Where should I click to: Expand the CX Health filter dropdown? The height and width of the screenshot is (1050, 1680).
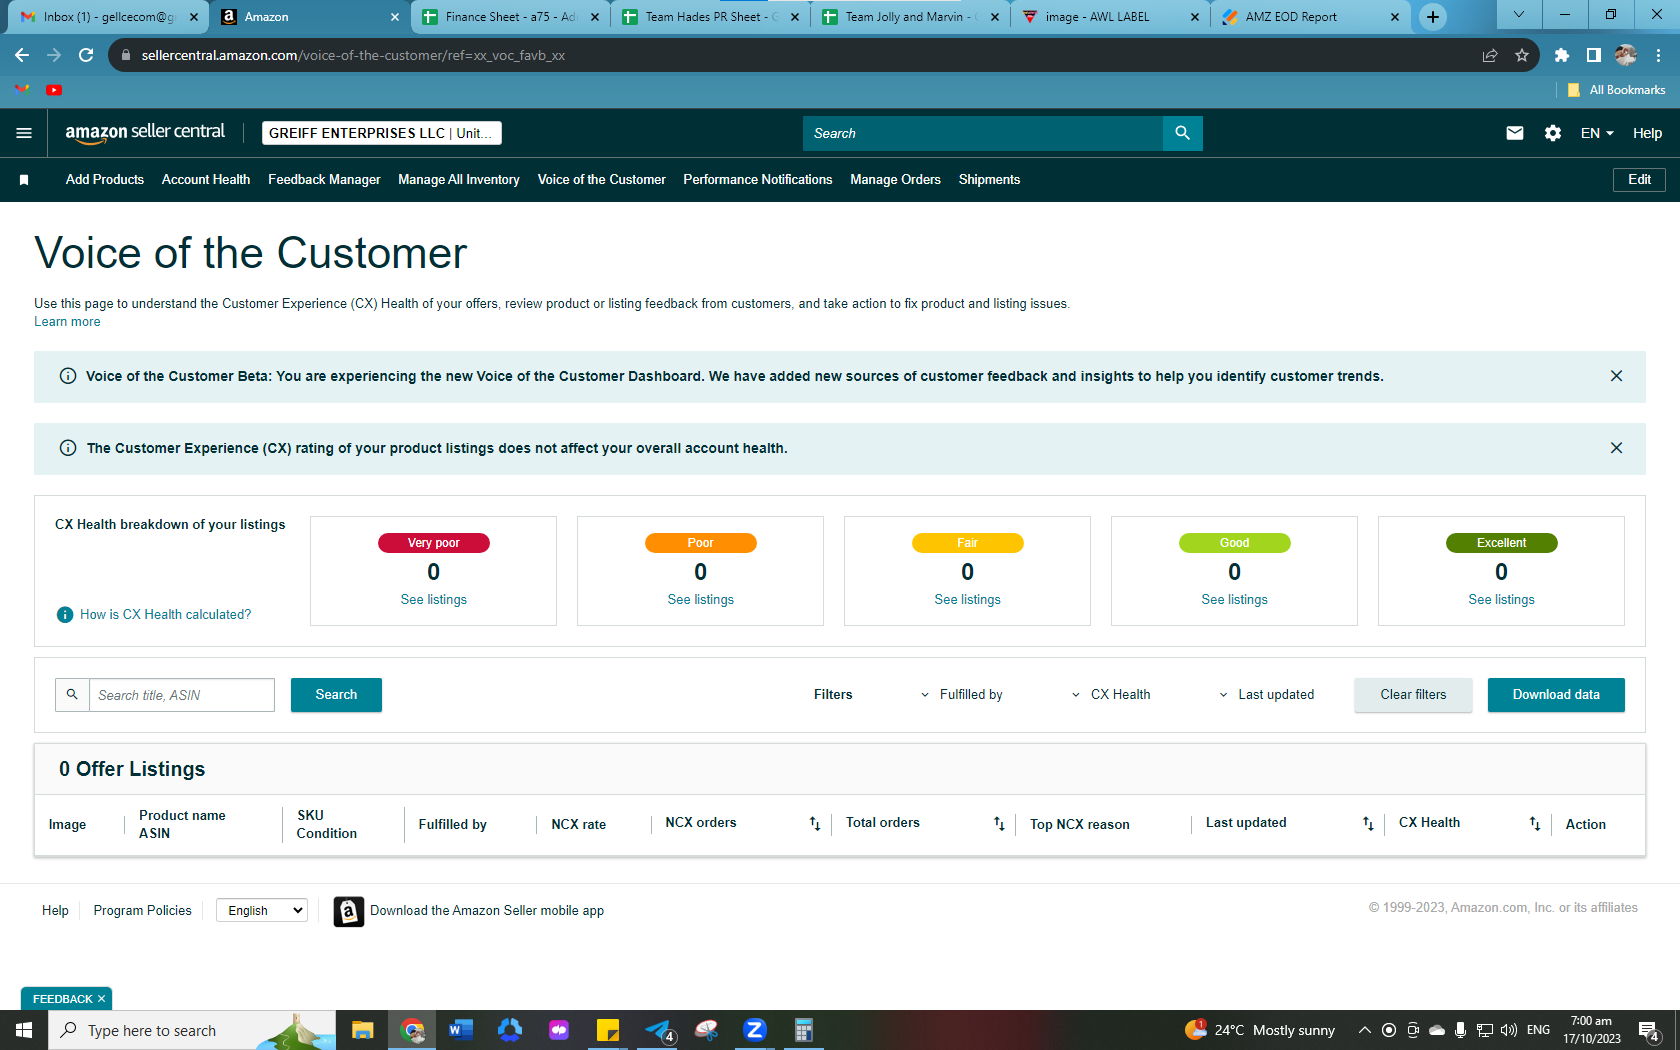click(x=1111, y=695)
